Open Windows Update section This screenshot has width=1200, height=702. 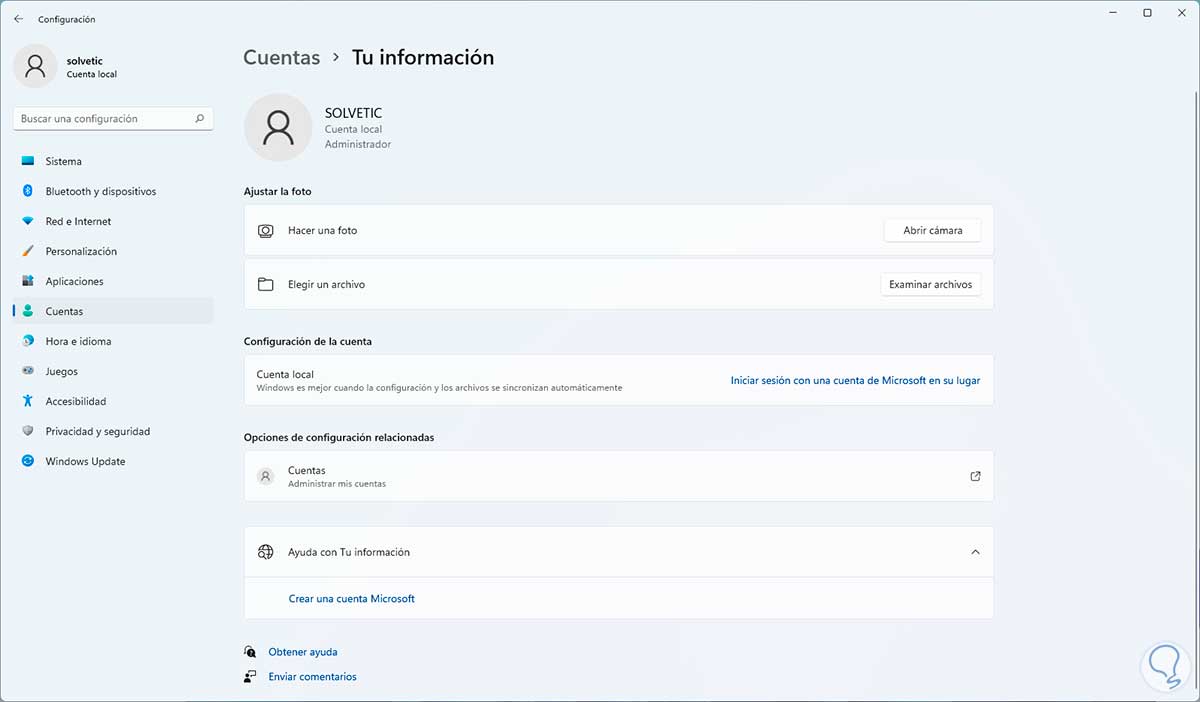point(85,461)
